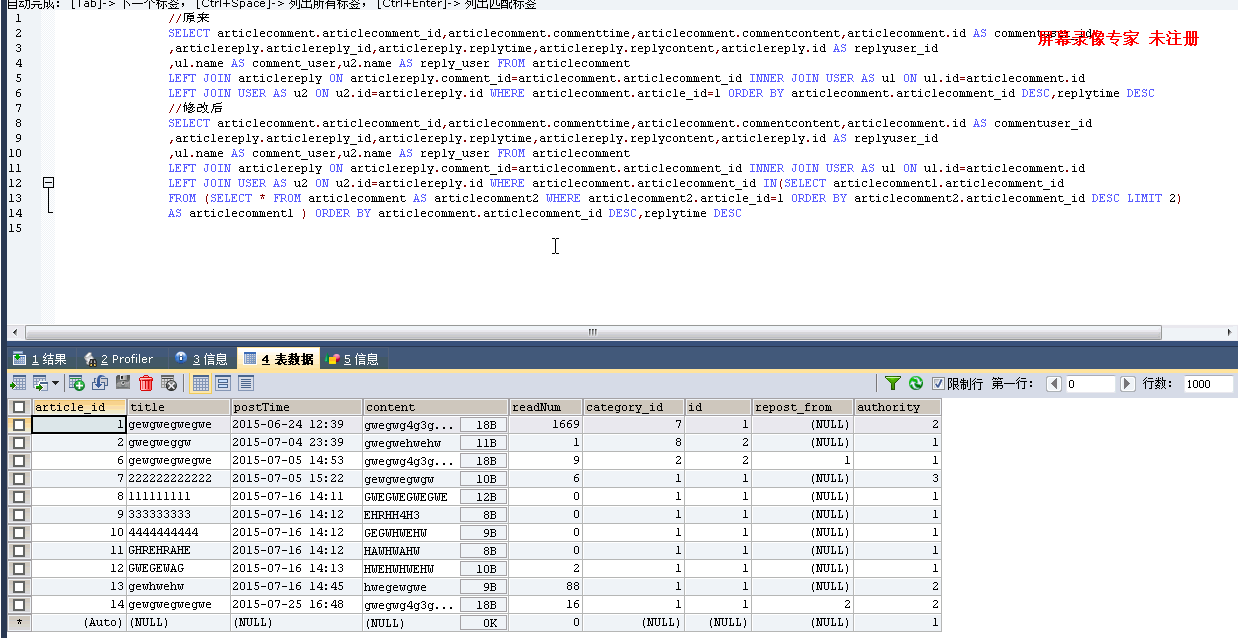Click the 第一行 first row input field
Viewport: 1238px width, 638px height.
click(1090, 384)
